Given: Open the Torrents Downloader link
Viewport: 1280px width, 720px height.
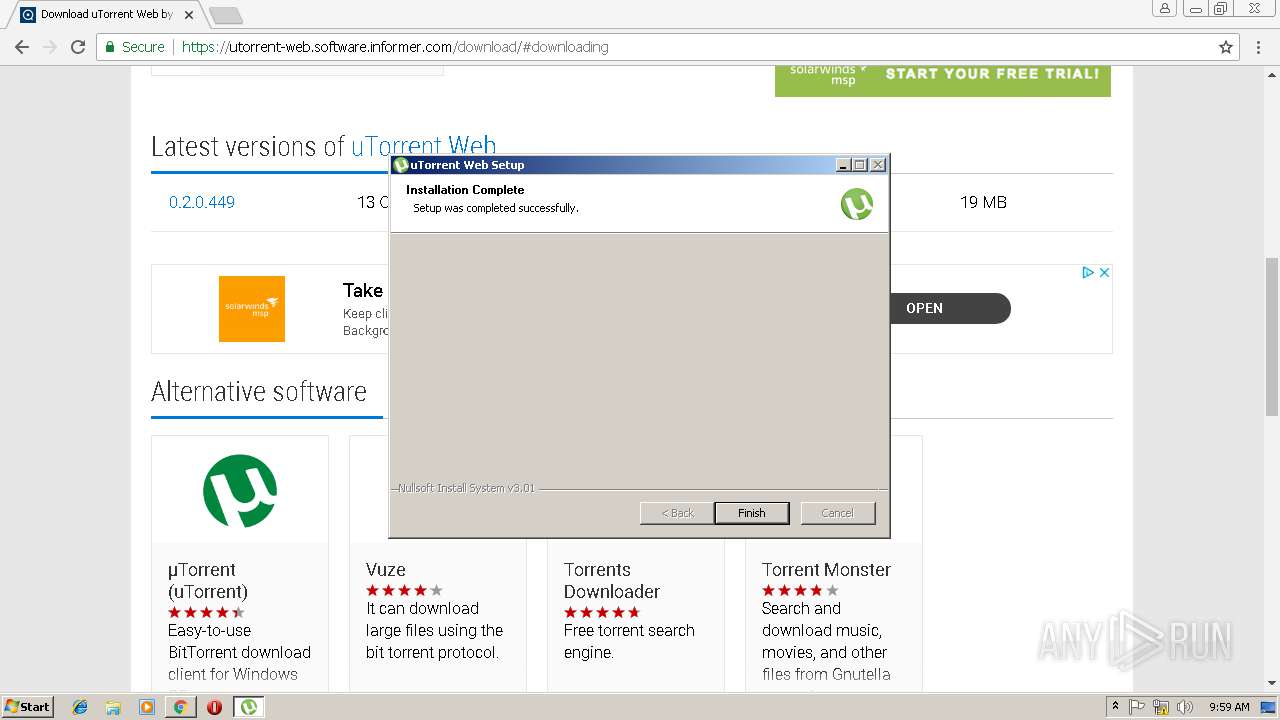Looking at the screenshot, I should coord(612,580).
